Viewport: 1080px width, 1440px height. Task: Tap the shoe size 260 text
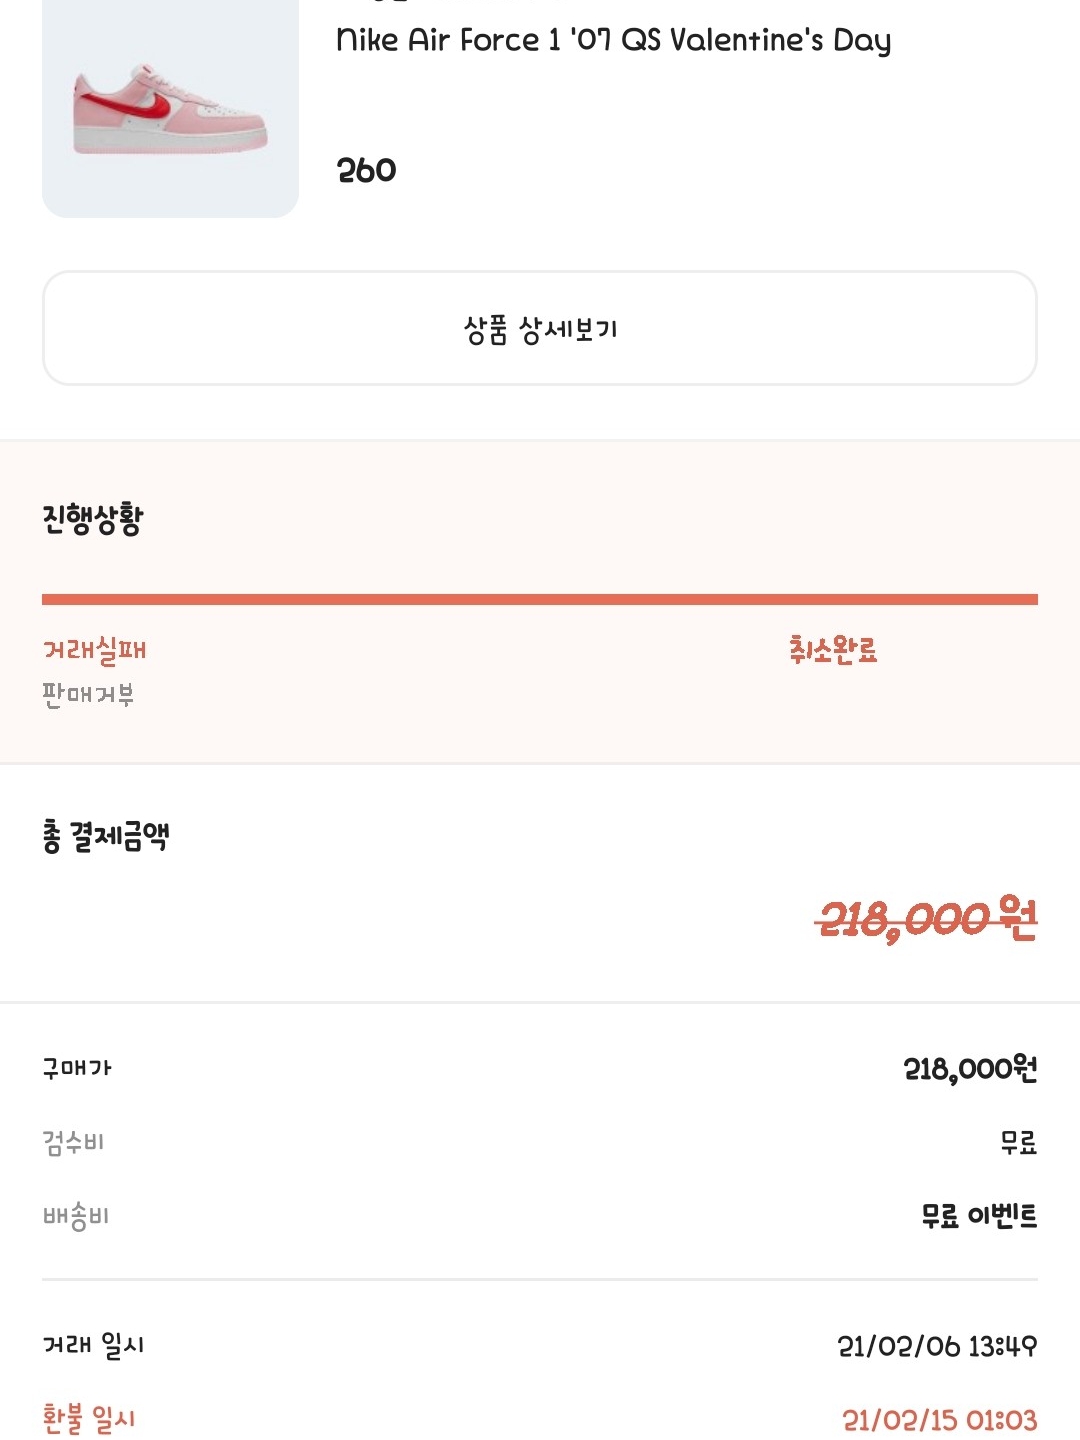click(x=366, y=170)
